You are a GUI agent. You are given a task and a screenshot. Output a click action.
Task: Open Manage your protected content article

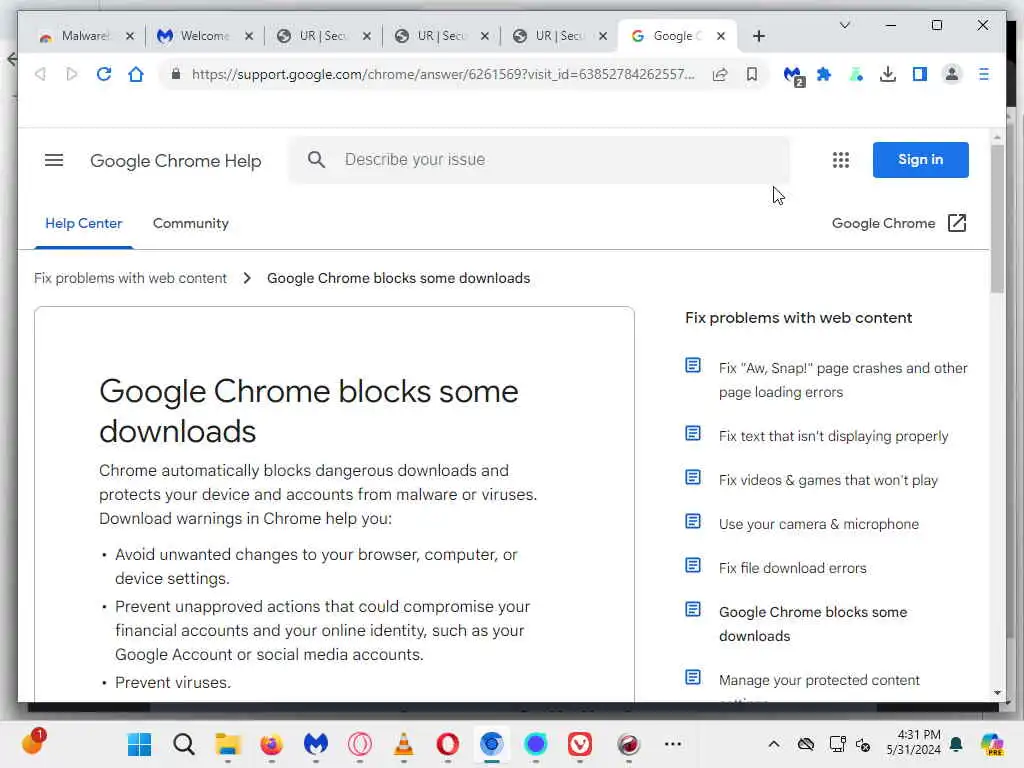[x=819, y=680]
